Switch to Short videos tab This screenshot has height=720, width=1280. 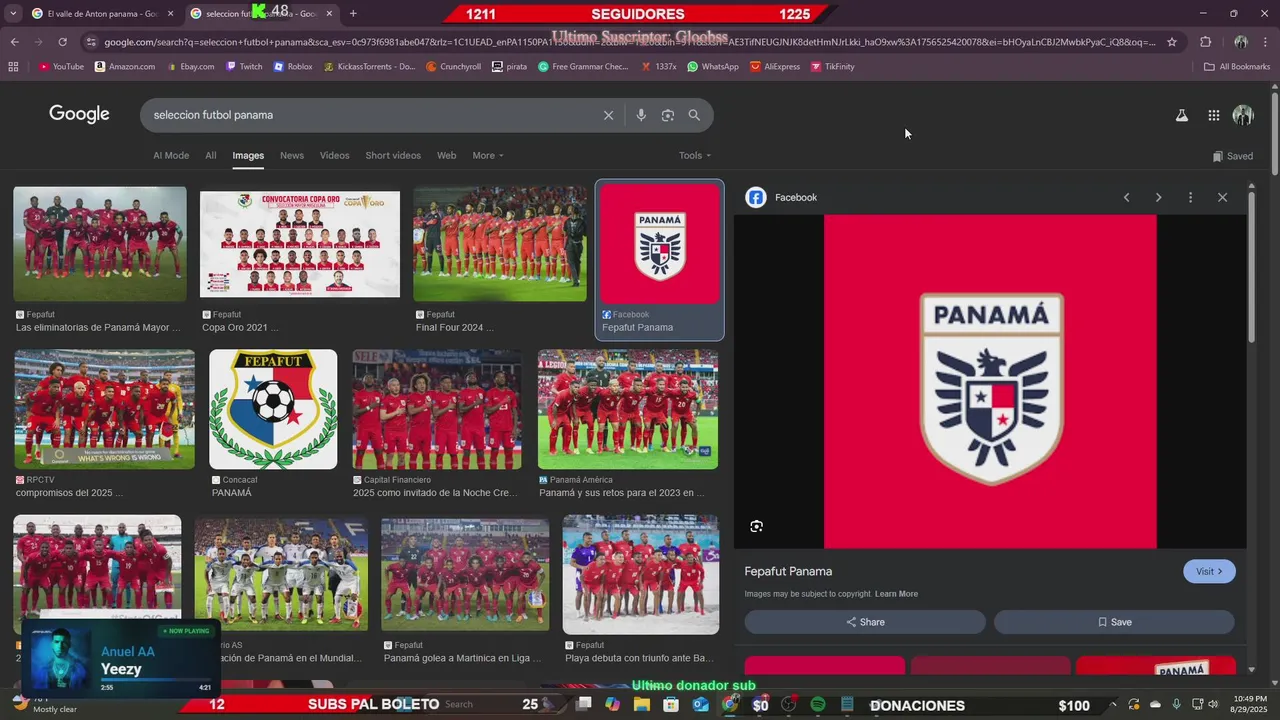click(393, 156)
